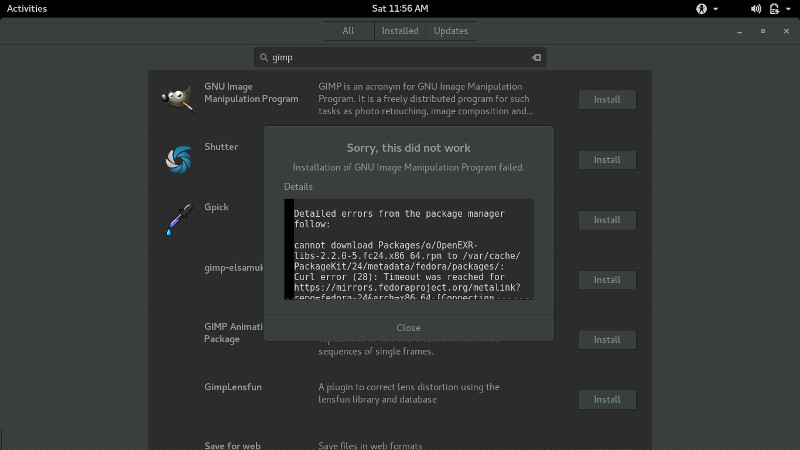Click the Gpick entry title
Screen dimensions: 800x450
(x=216, y=207)
